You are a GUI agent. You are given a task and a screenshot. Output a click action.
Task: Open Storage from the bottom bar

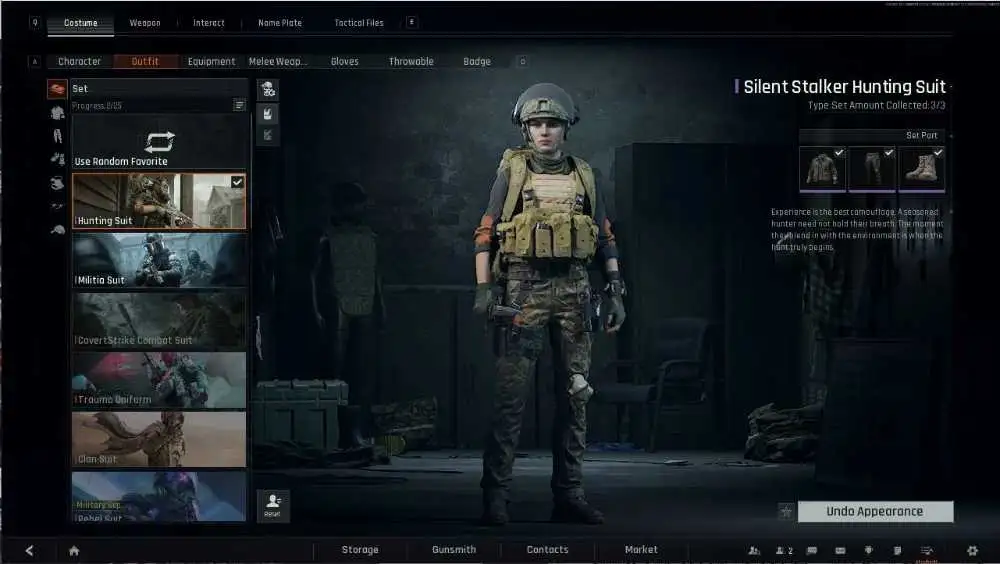[360, 550]
